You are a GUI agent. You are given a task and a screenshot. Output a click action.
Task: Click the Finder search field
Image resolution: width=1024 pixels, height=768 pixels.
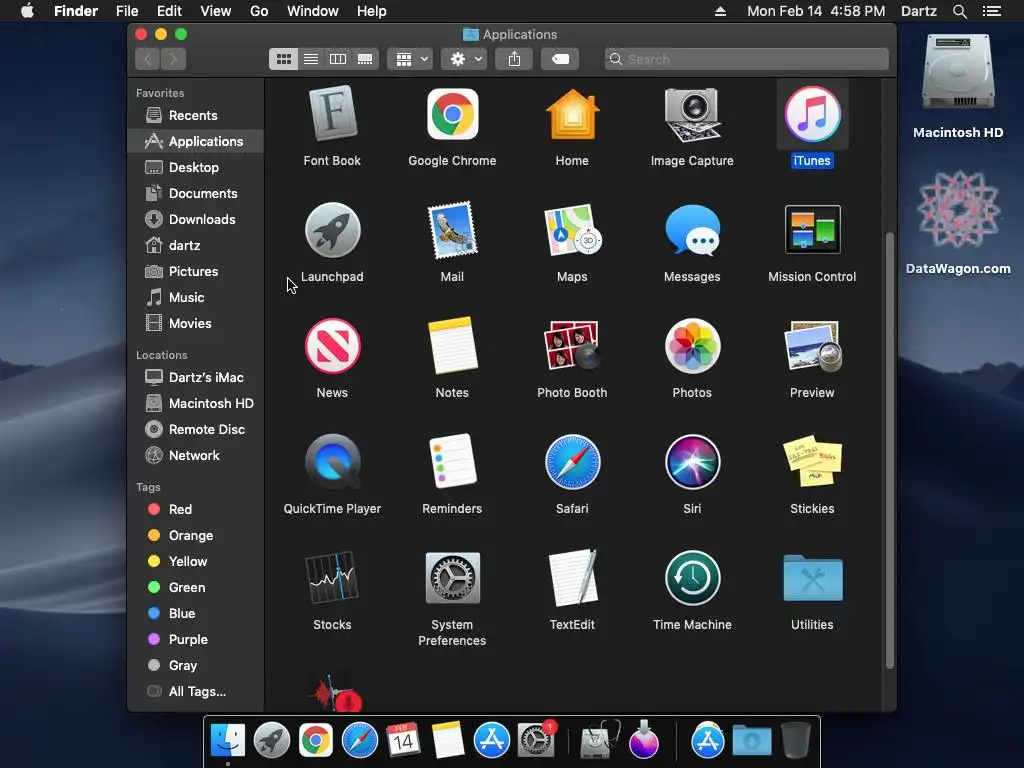pyautogui.click(x=746, y=59)
